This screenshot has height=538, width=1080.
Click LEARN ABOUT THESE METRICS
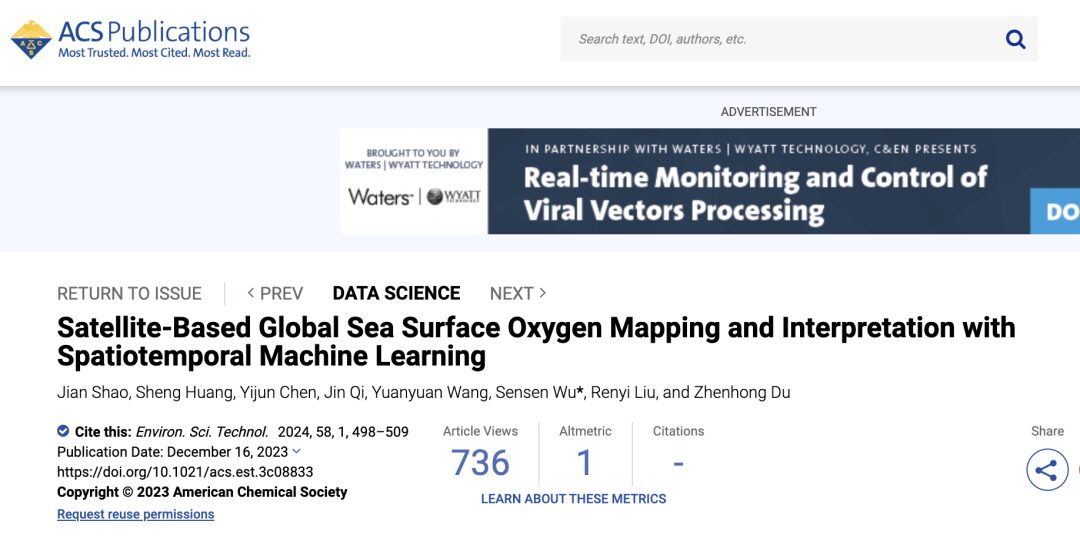pos(573,498)
